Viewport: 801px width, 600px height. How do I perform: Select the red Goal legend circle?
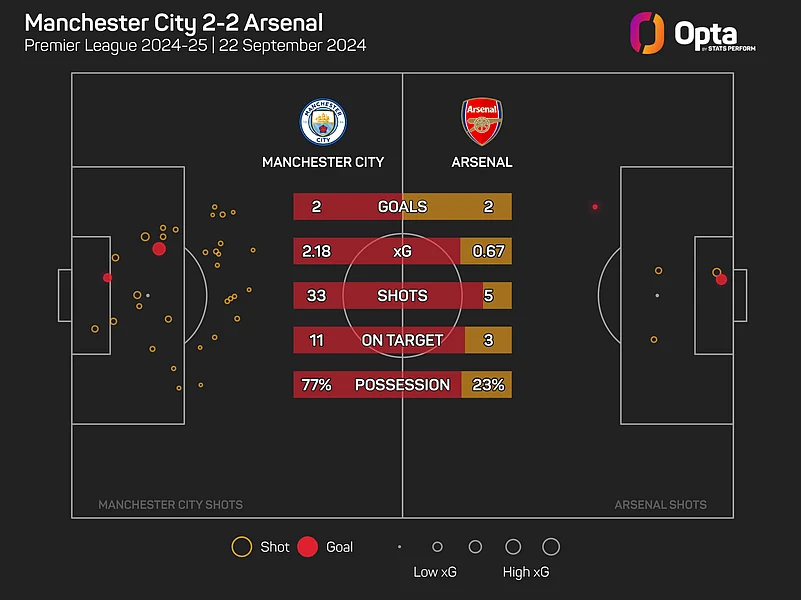tap(307, 547)
